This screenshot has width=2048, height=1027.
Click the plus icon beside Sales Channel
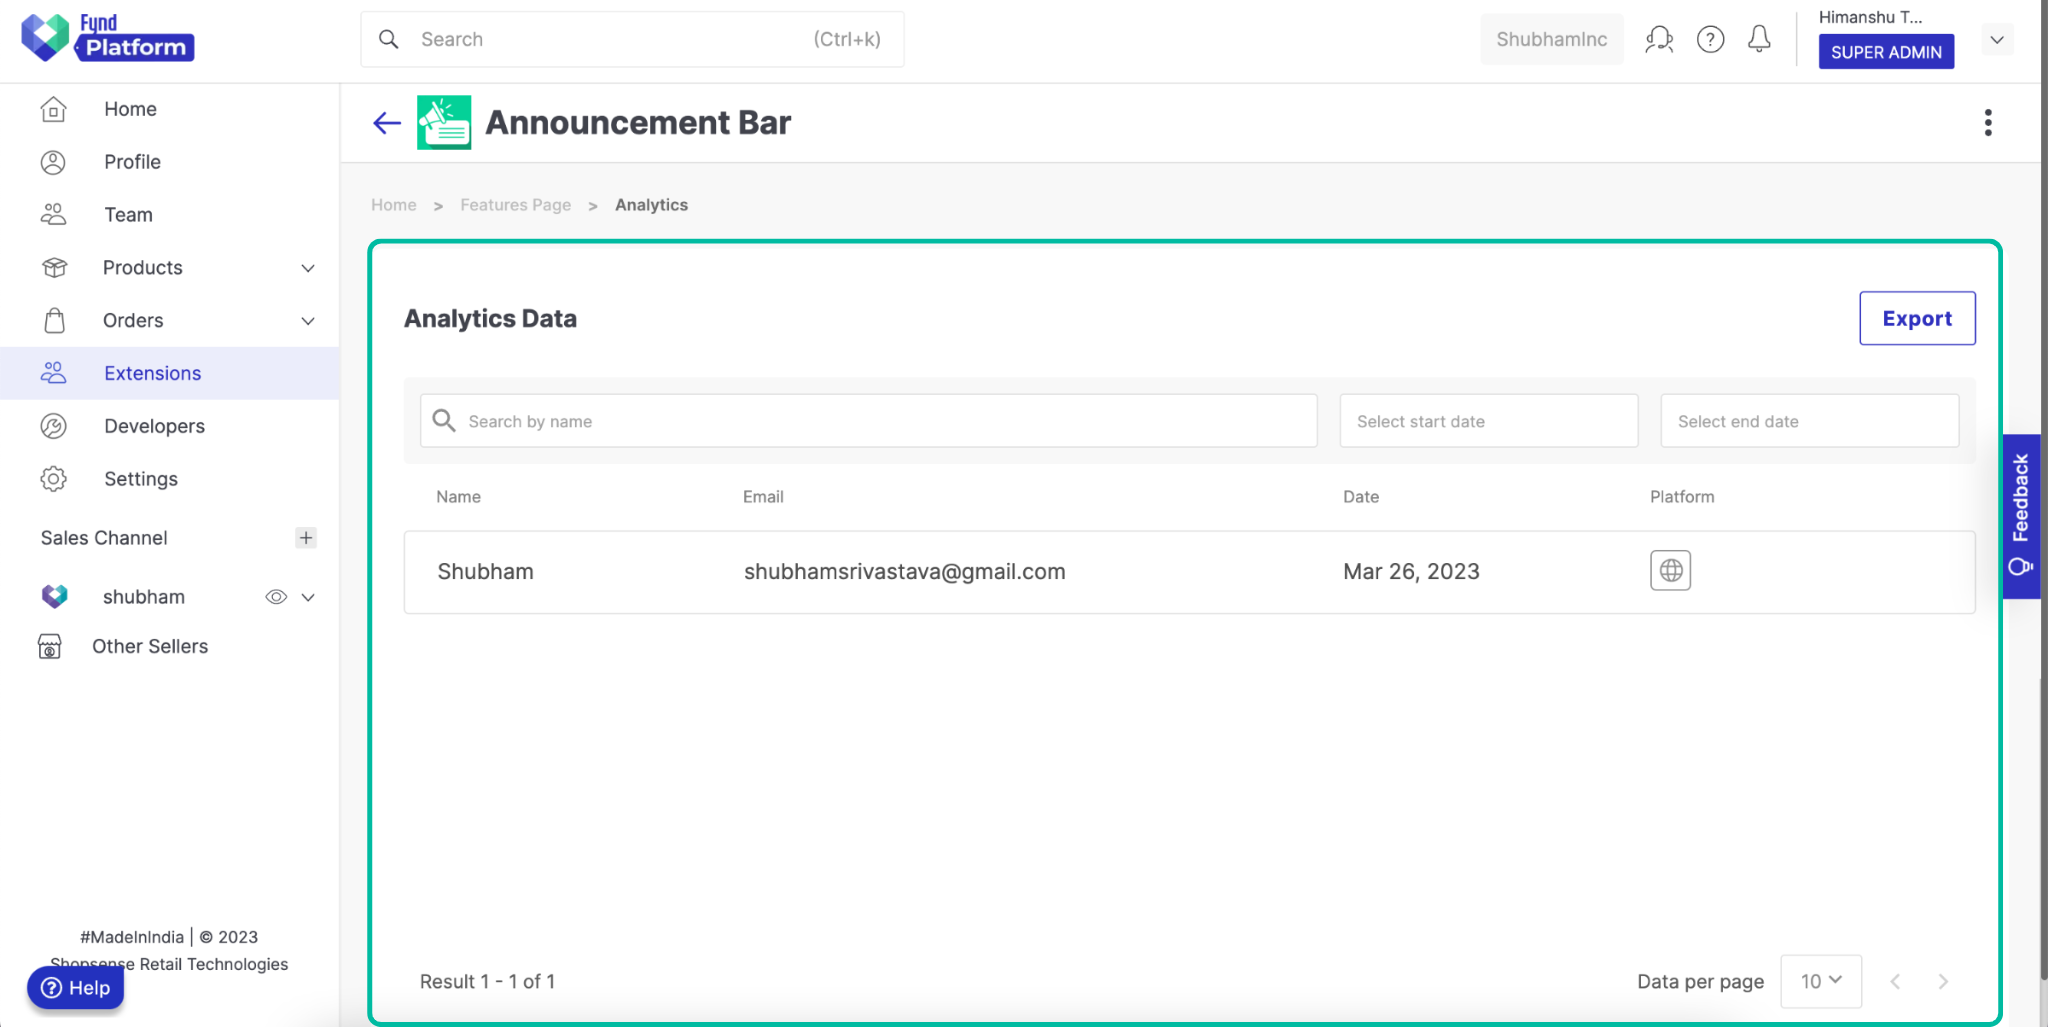point(305,537)
